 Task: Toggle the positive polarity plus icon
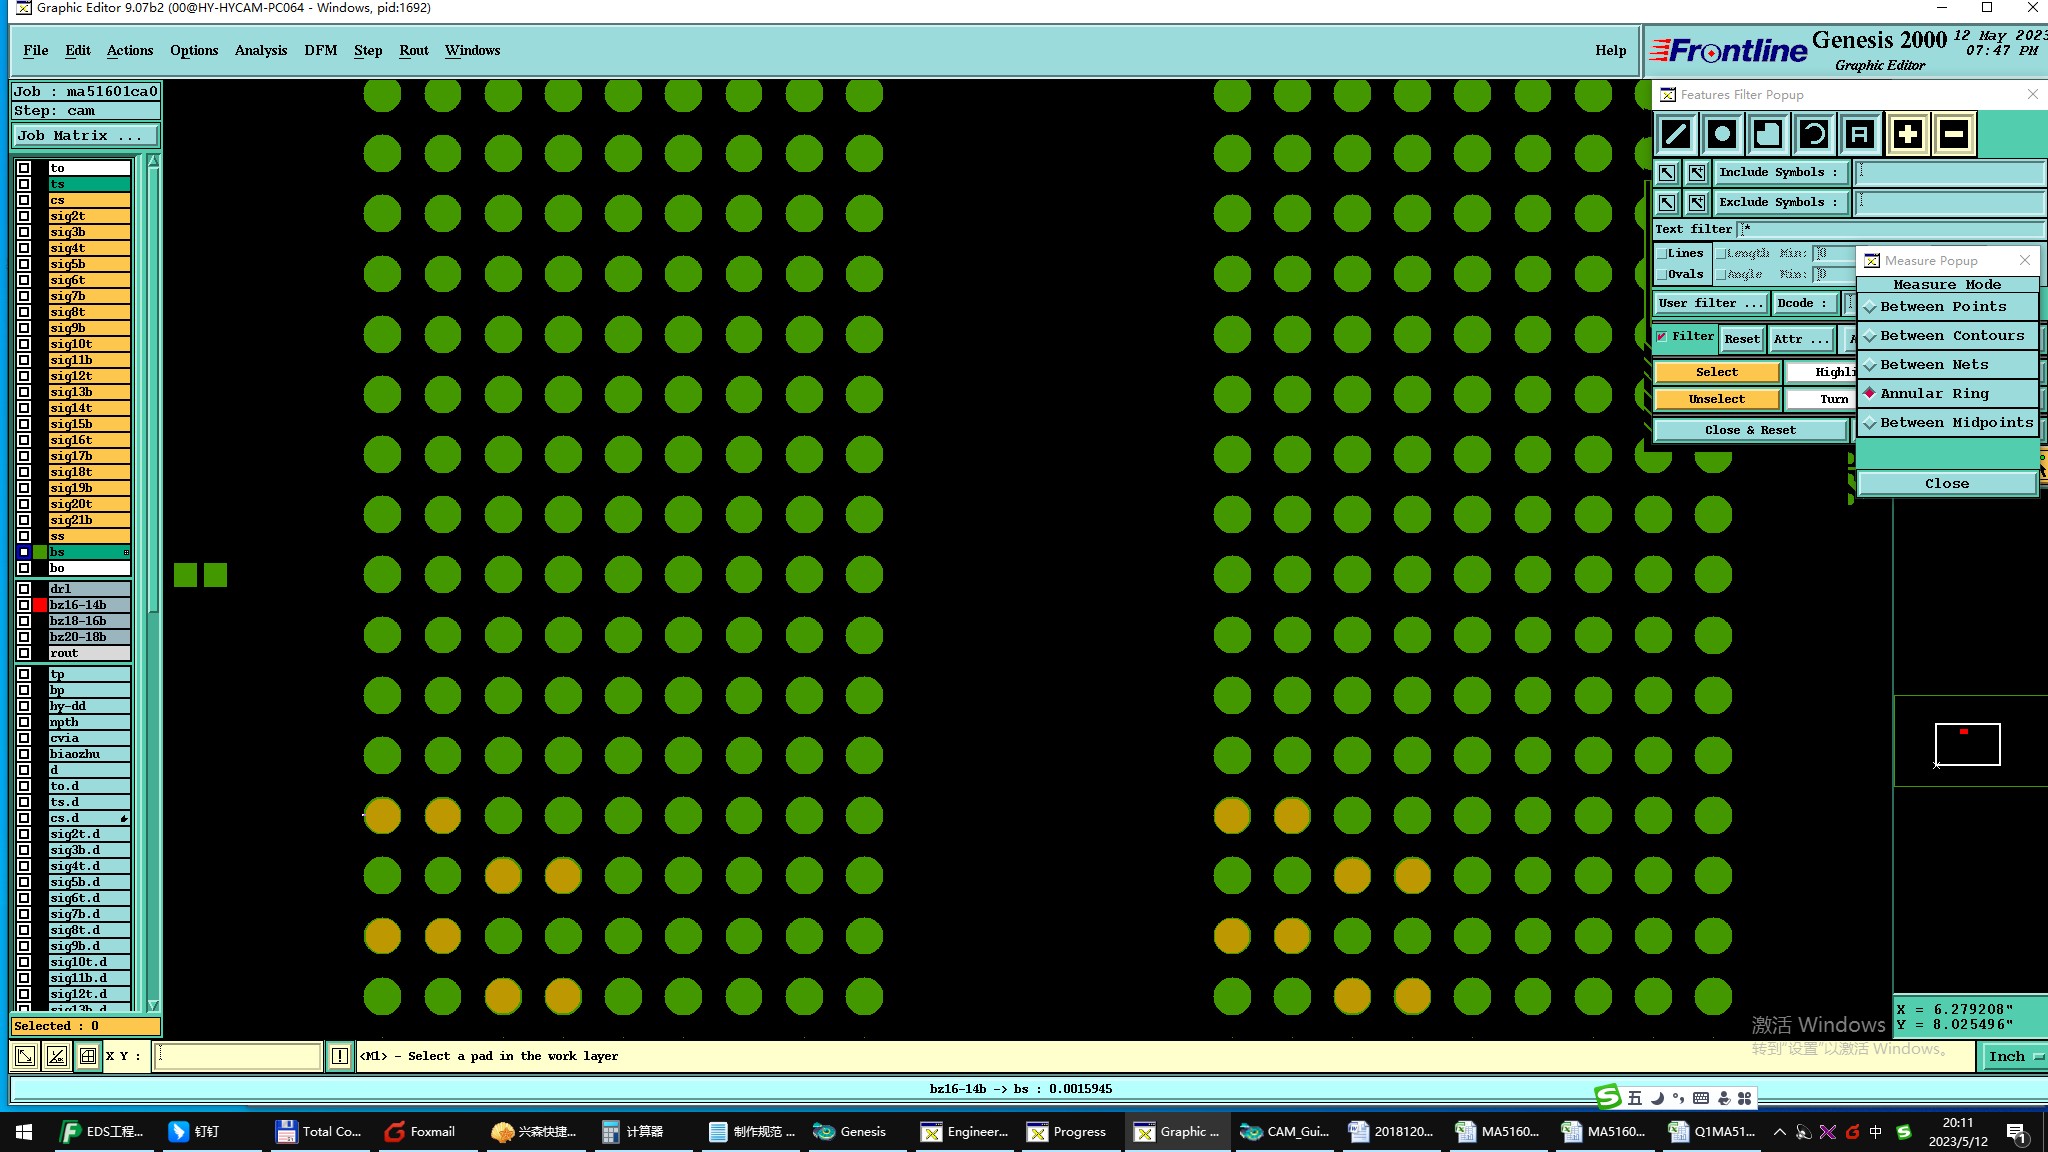click(1907, 134)
